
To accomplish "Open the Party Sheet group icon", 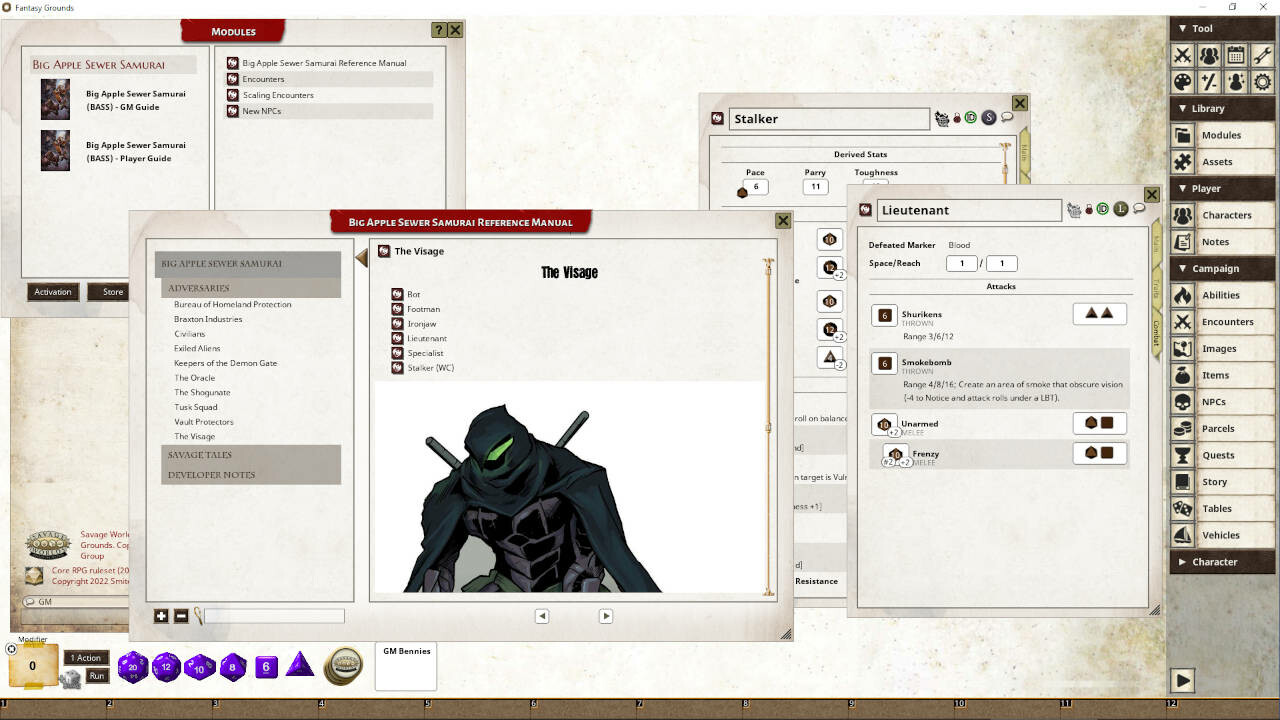I will coord(1209,55).
